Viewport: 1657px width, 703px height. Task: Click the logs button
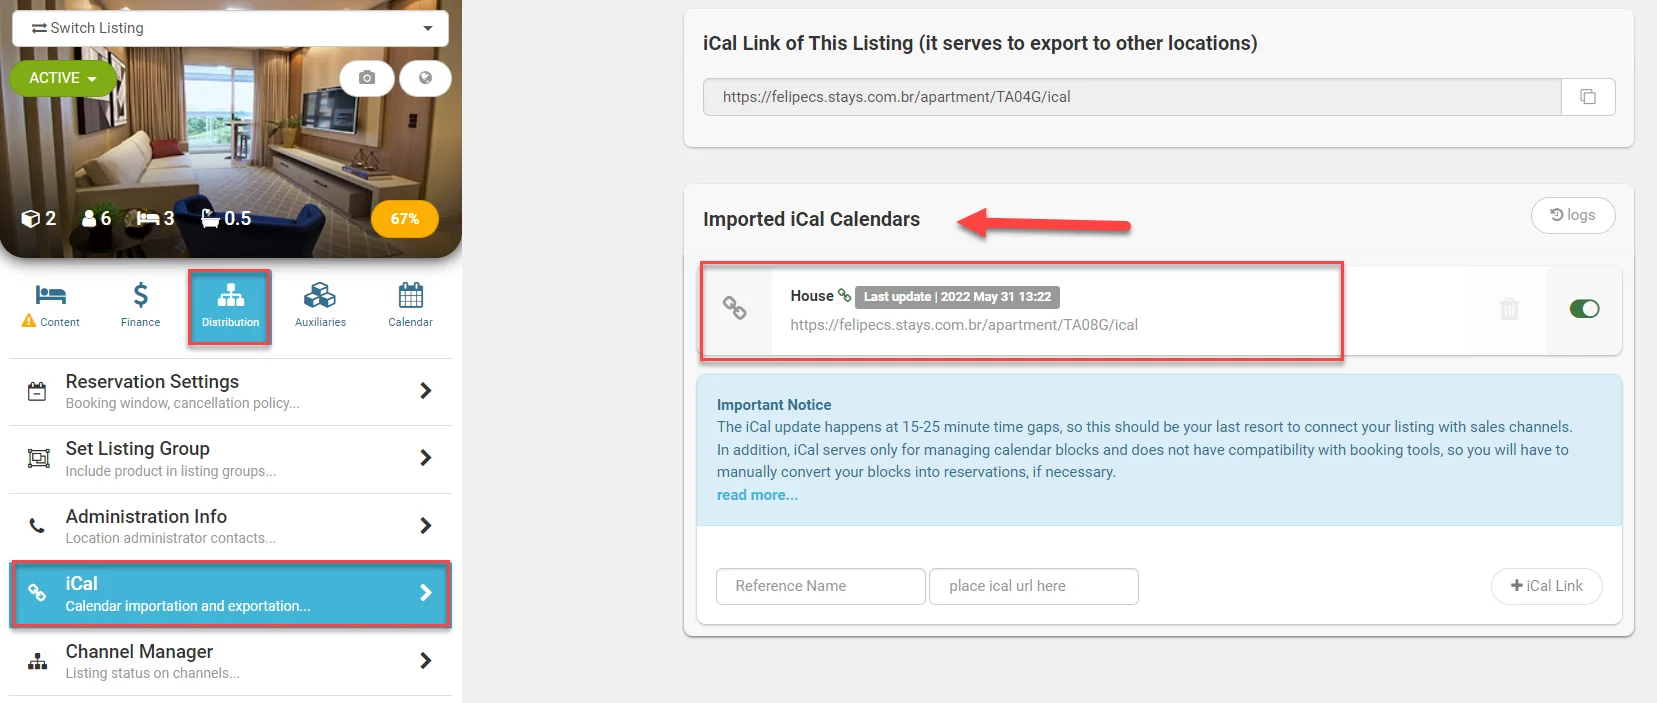coord(1573,215)
